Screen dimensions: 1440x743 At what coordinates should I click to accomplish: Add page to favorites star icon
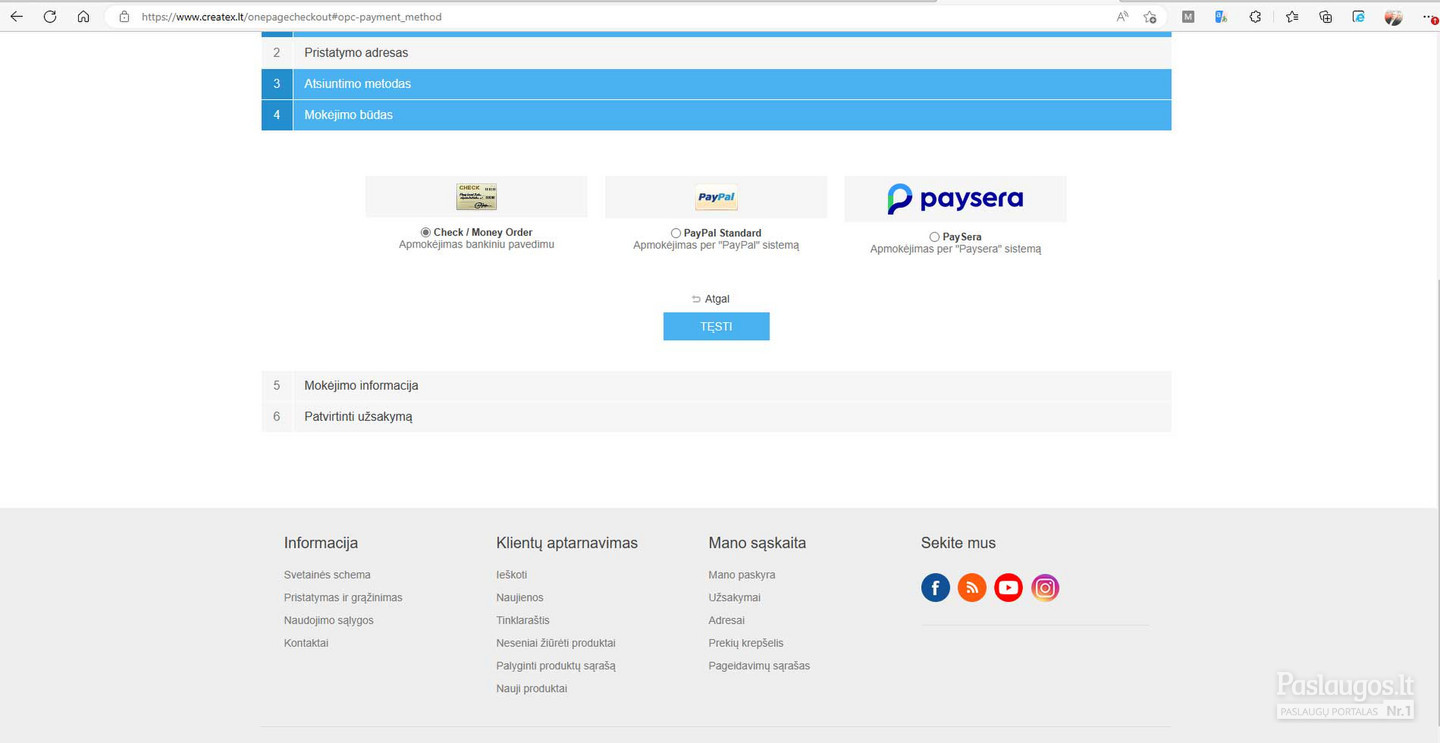1150,17
